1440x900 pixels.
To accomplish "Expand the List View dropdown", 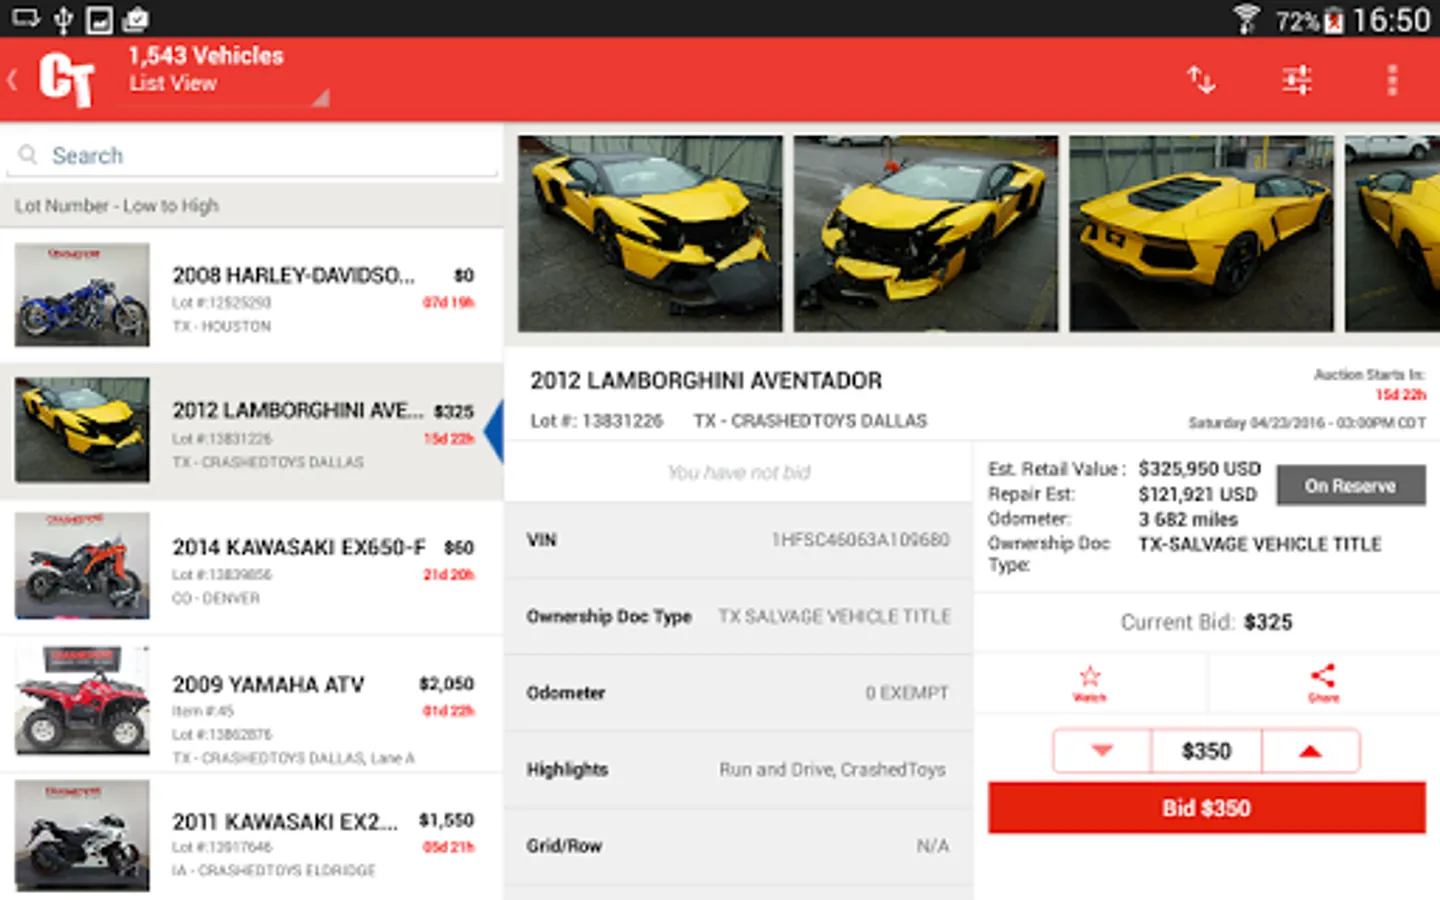I will [228, 84].
